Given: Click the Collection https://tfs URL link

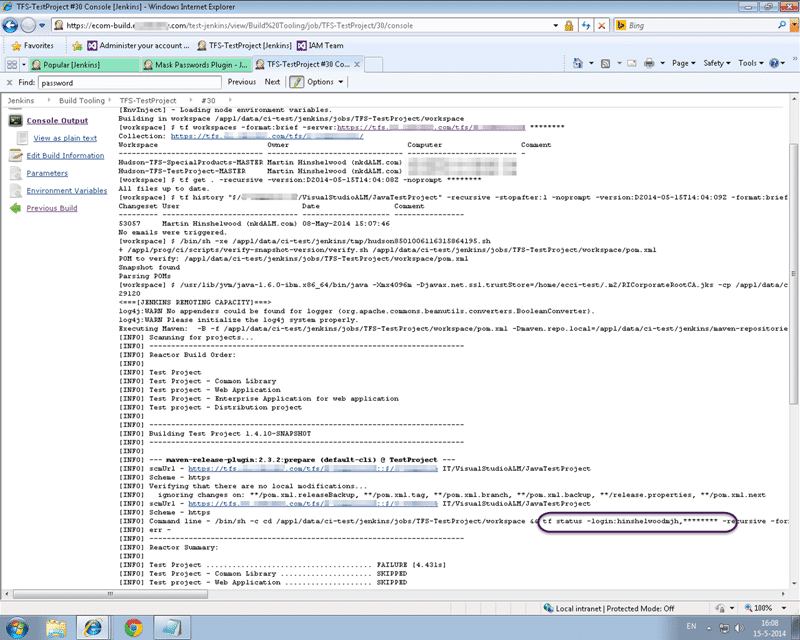Looking at the screenshot, I should 267,136.
